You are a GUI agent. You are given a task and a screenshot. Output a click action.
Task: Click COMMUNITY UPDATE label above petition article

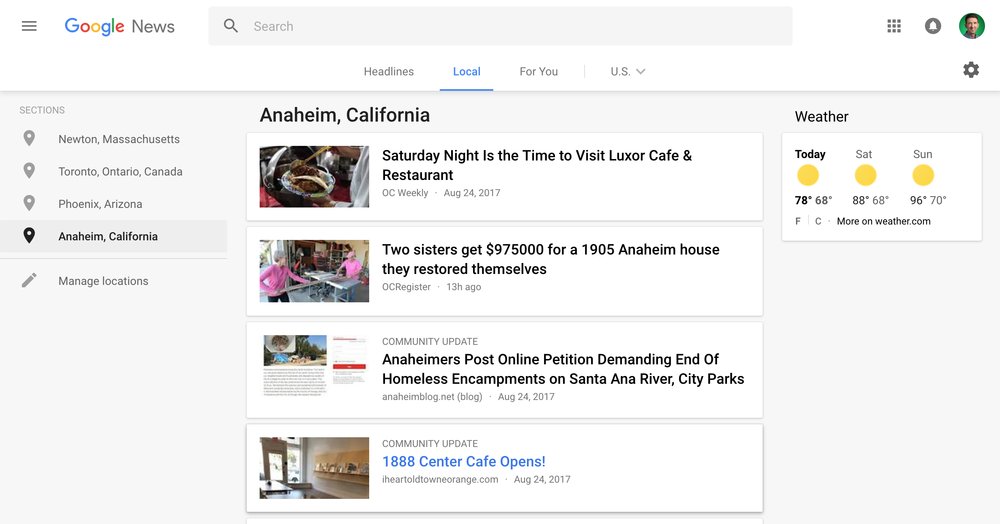pos(430,342)
